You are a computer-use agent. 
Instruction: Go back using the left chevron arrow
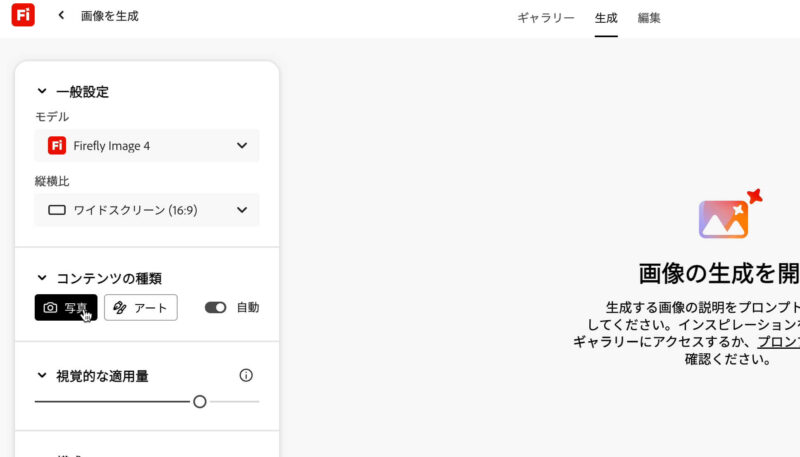click(61, 15)
